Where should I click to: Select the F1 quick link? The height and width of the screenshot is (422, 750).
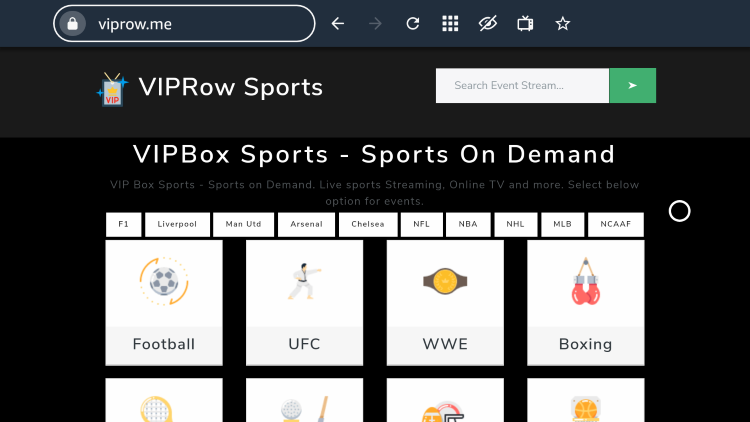click(123, 225)
